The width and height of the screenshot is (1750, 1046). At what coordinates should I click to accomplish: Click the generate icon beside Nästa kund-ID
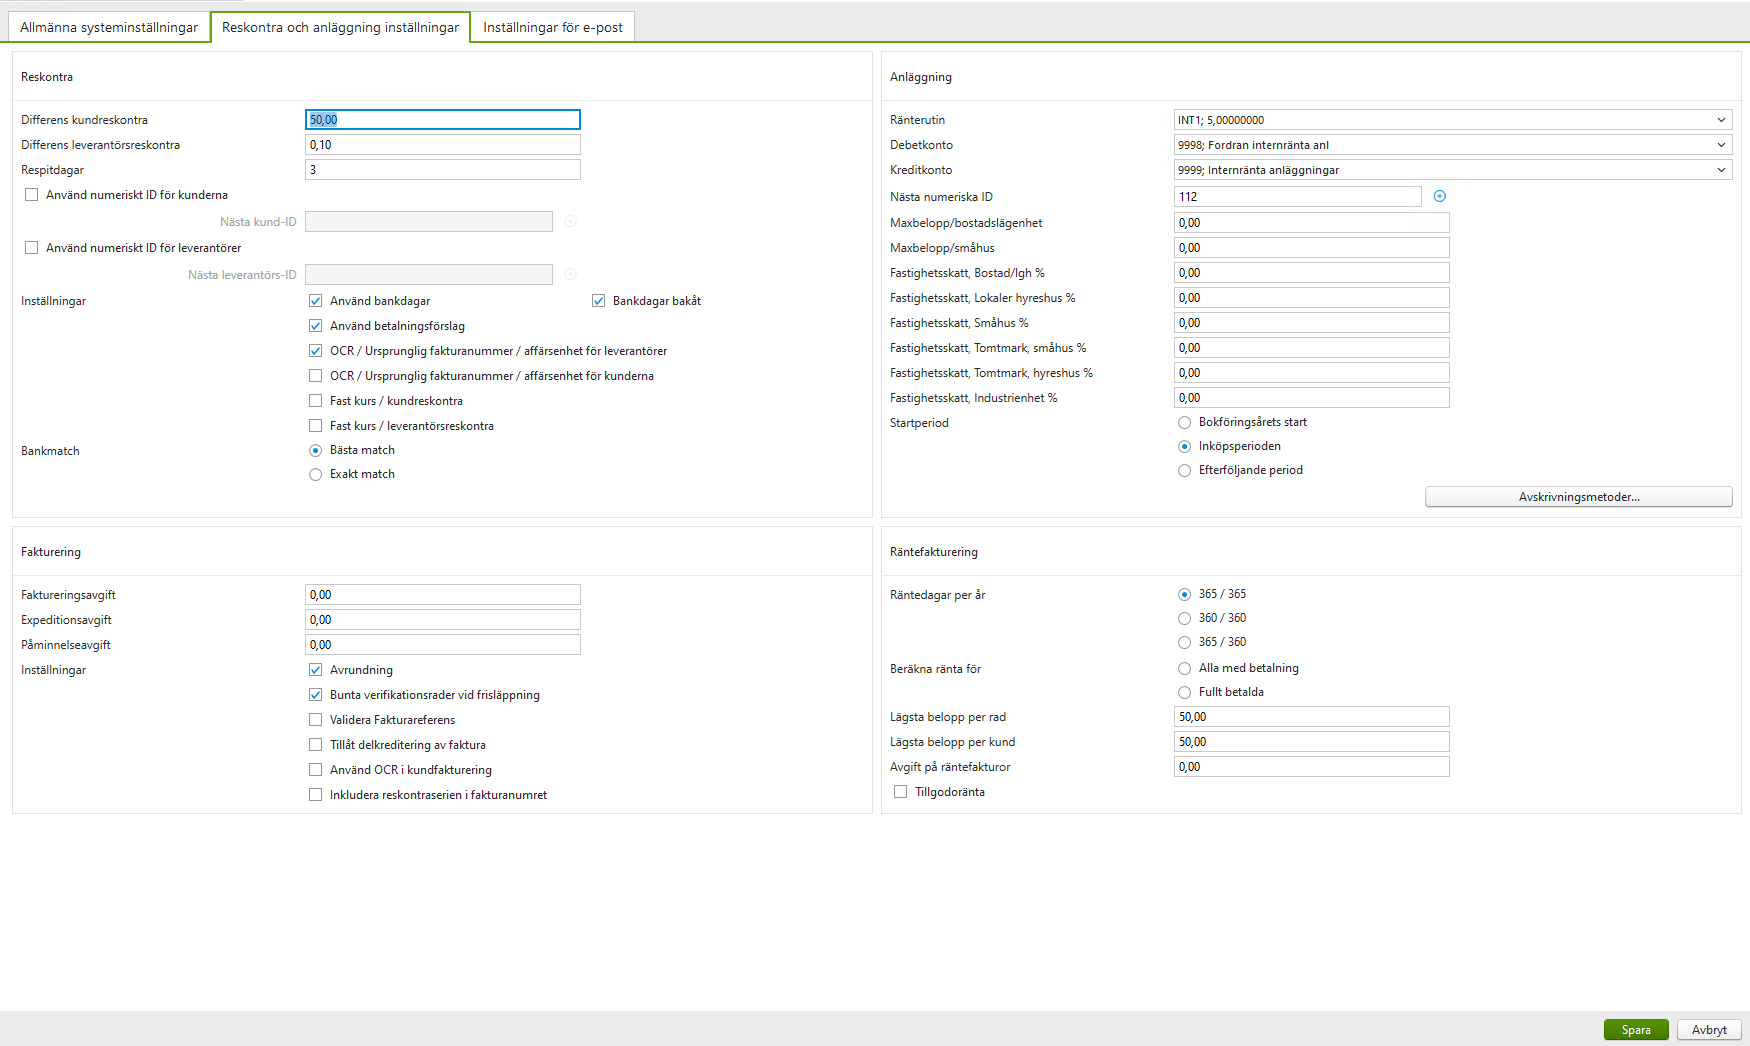[x=571, y=221]
